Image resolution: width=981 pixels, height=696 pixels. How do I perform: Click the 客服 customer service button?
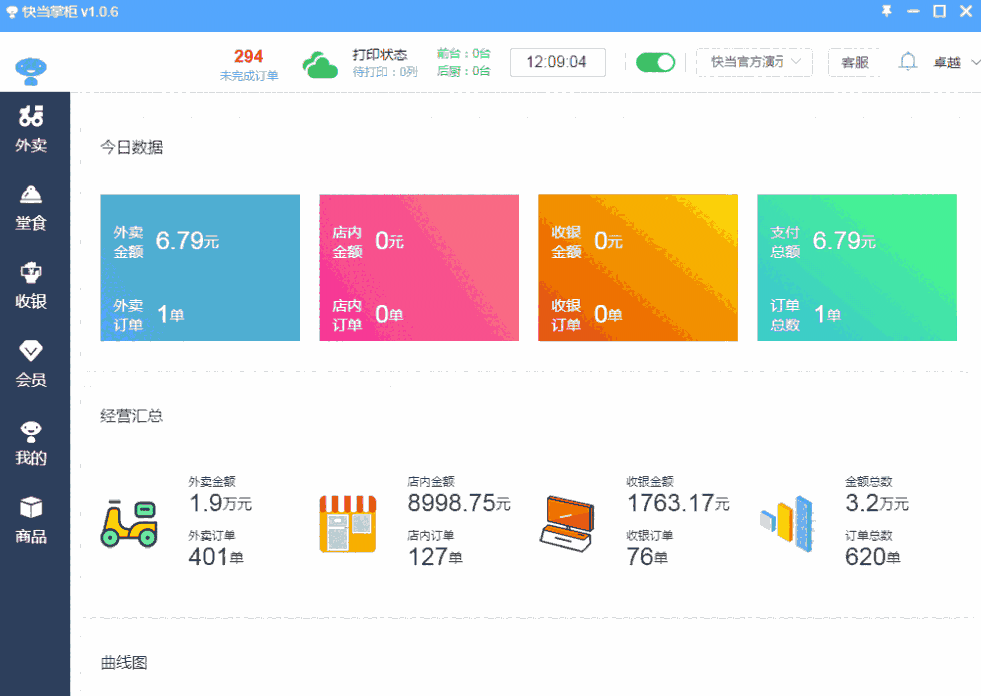854,61
